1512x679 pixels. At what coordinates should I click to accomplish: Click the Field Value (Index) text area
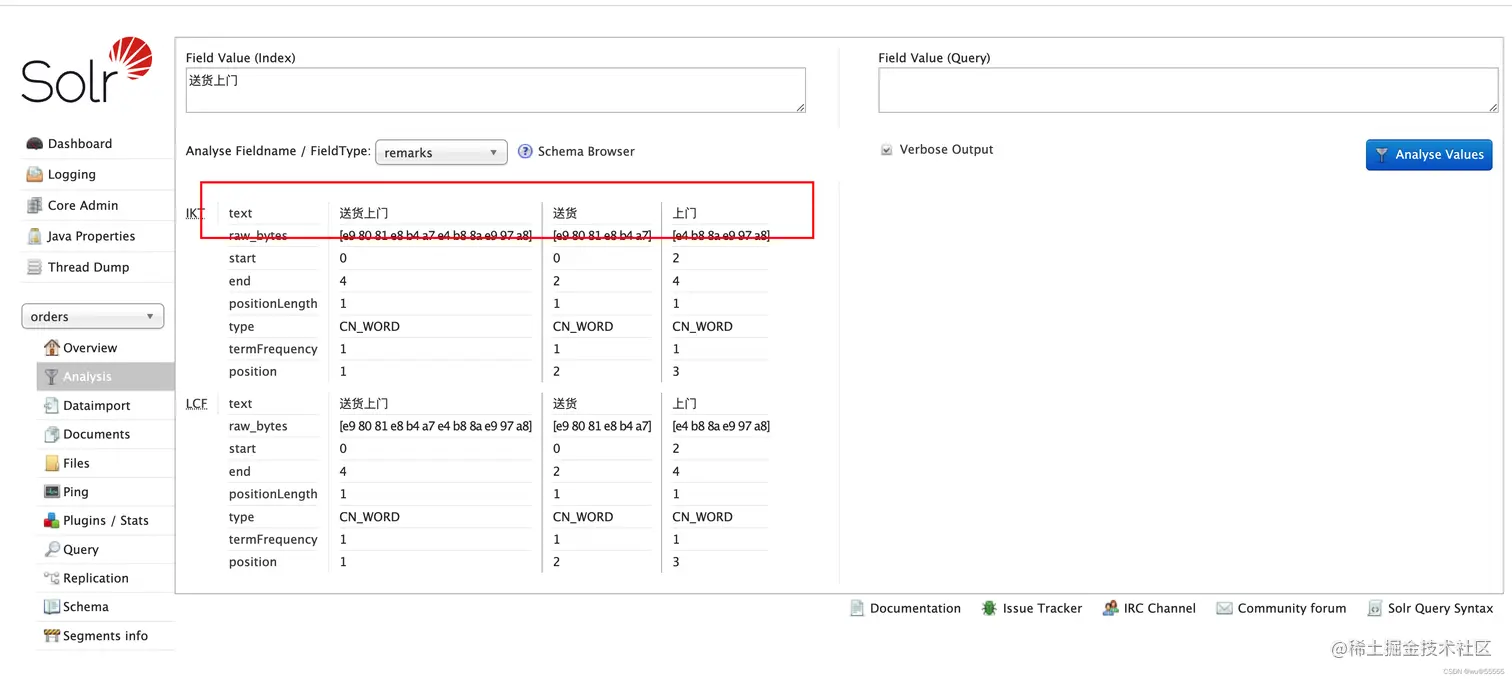pyautogui.click(x=495, y=90)
